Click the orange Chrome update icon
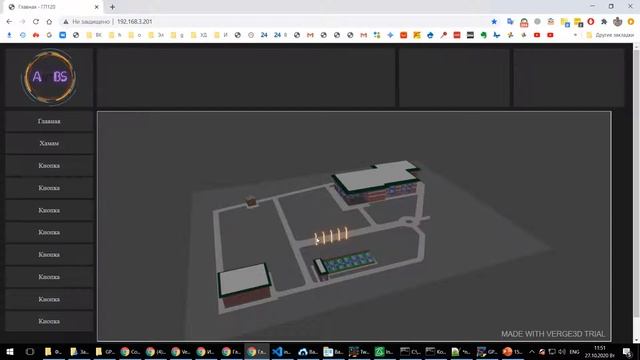 (631, 22)
